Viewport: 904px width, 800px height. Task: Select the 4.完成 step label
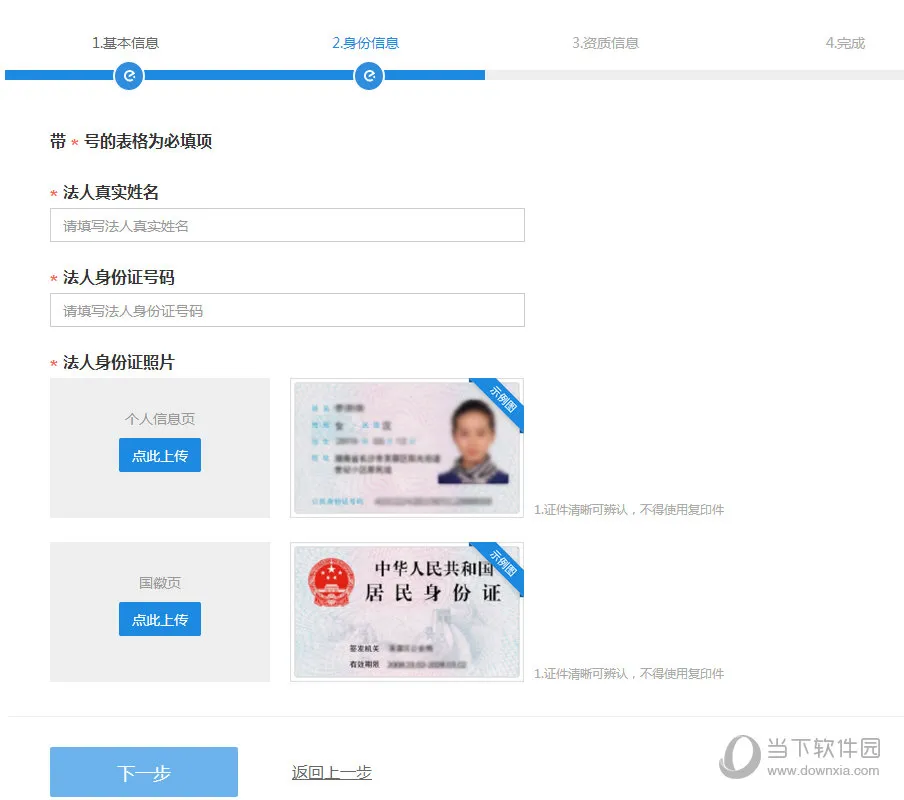pos(845,43)
